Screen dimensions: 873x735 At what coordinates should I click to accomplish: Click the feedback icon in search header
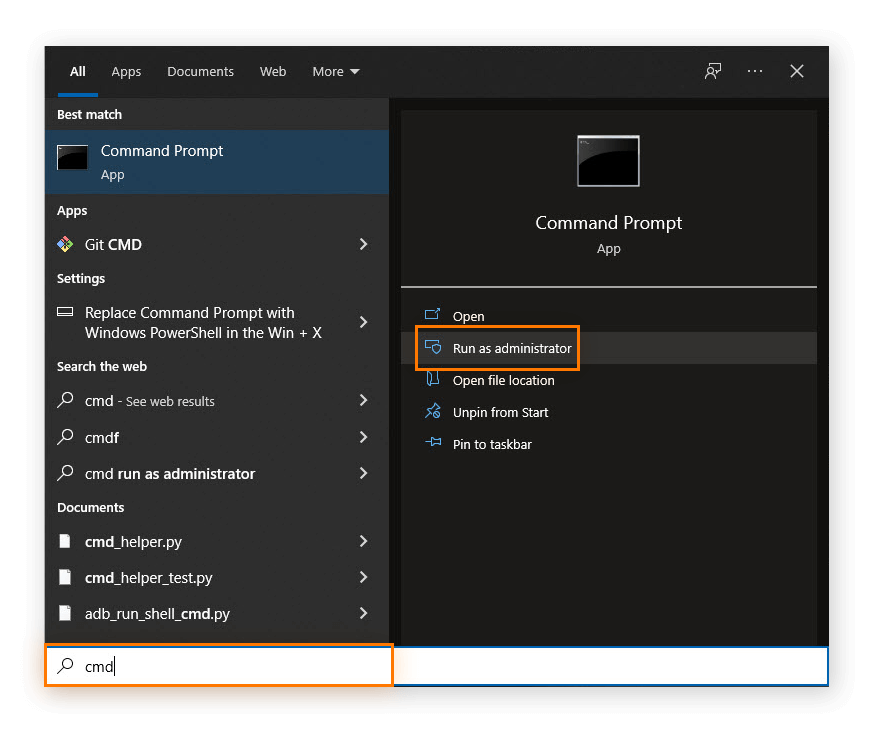(x=713, y=71)
